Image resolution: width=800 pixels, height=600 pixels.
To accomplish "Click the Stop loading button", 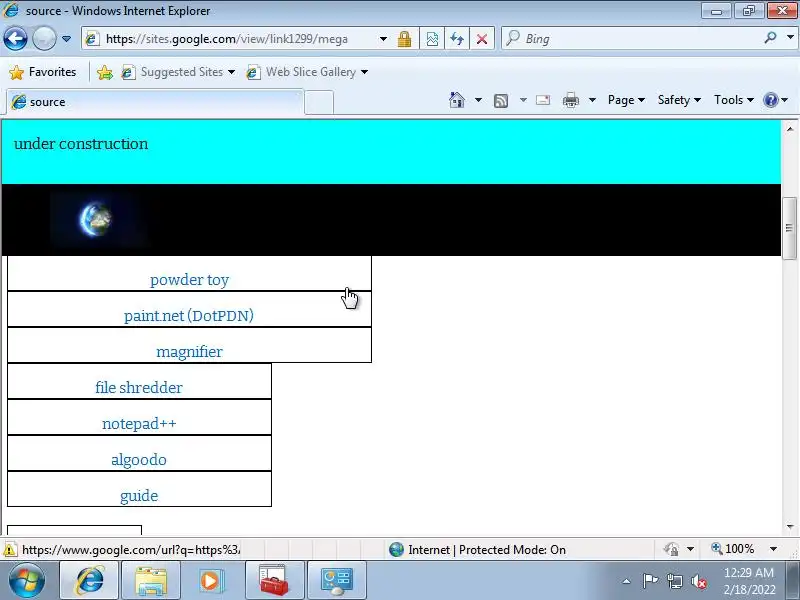I will click(x=482, y=39).
